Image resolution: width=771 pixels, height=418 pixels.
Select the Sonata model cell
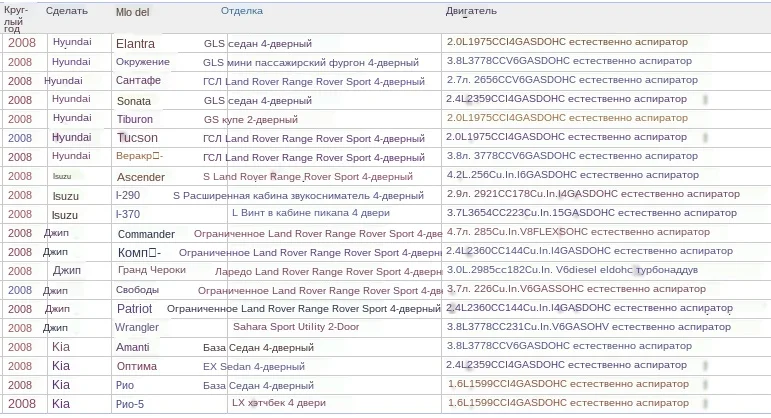pos(134,101)
